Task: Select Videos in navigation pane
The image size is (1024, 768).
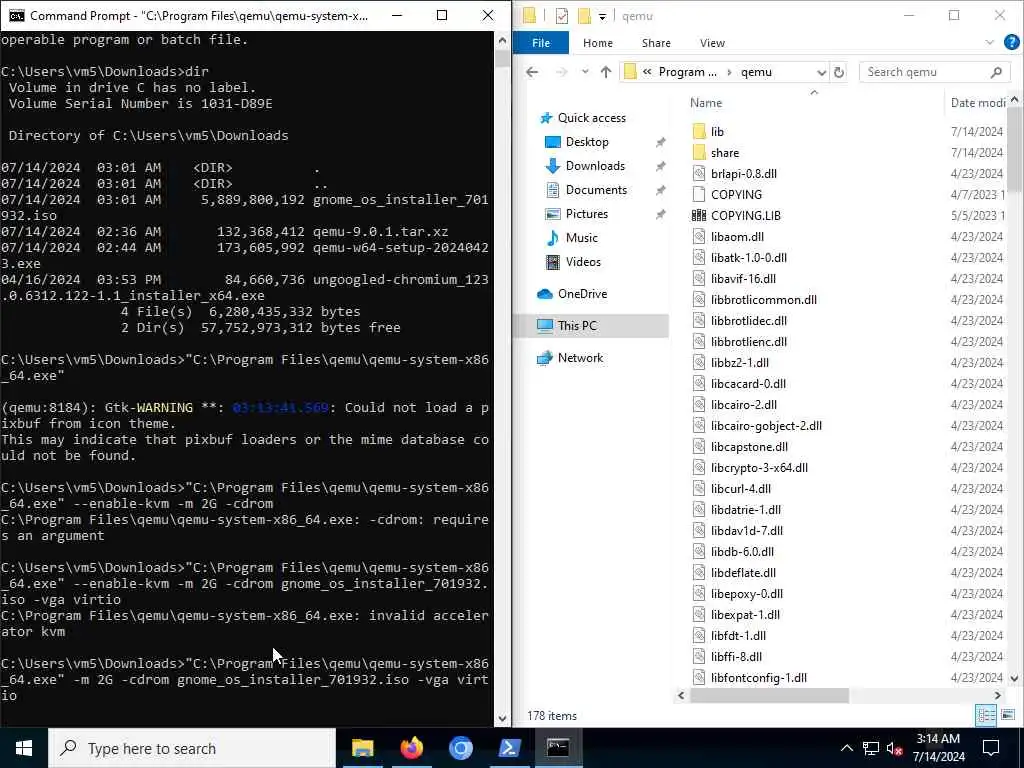Action: coord(583,262)
